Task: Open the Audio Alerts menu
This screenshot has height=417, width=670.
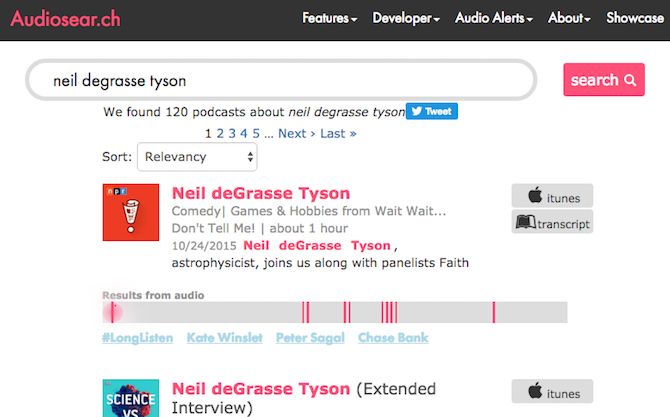Action: click(x=494, y=18)
